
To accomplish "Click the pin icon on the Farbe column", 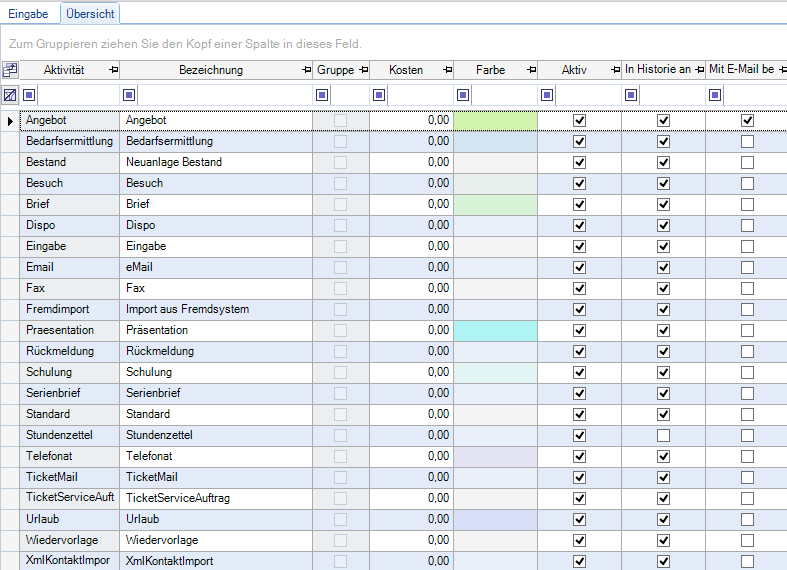I will pos(529,70).
